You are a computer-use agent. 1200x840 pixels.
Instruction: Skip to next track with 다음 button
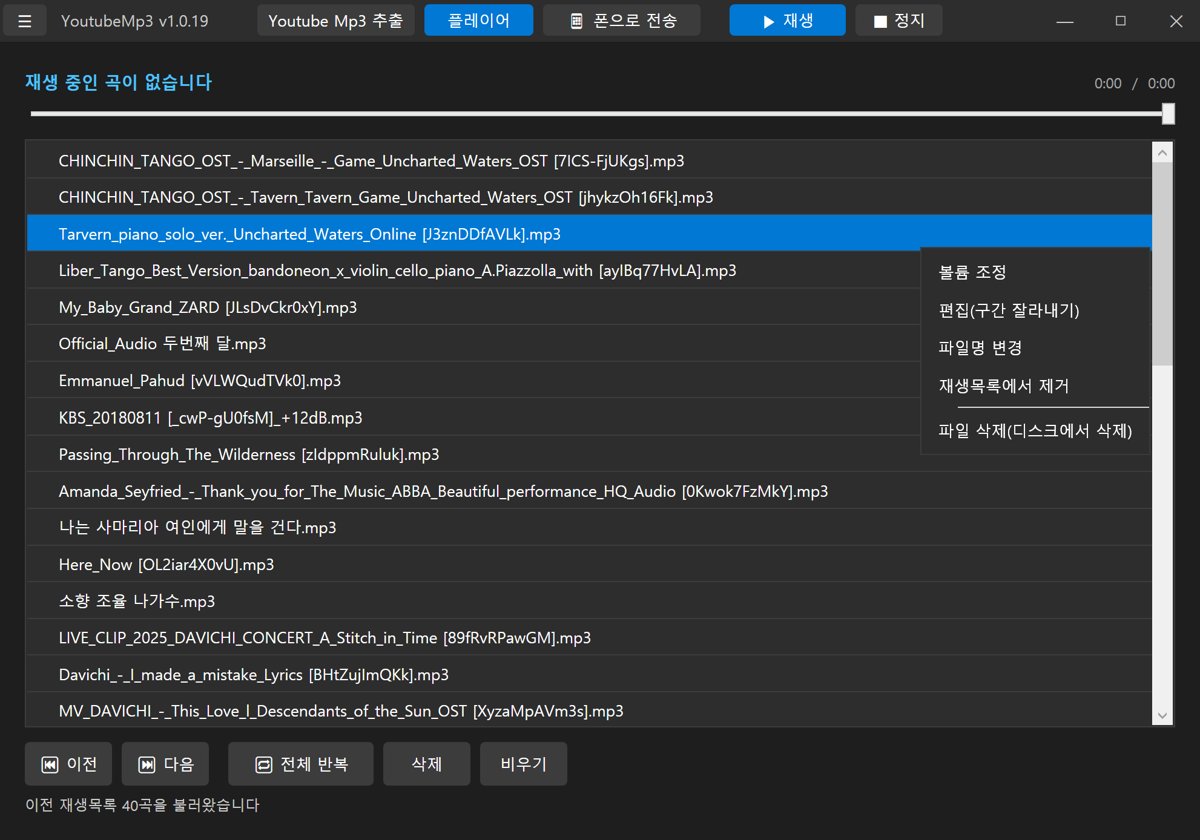click(165, 764)
